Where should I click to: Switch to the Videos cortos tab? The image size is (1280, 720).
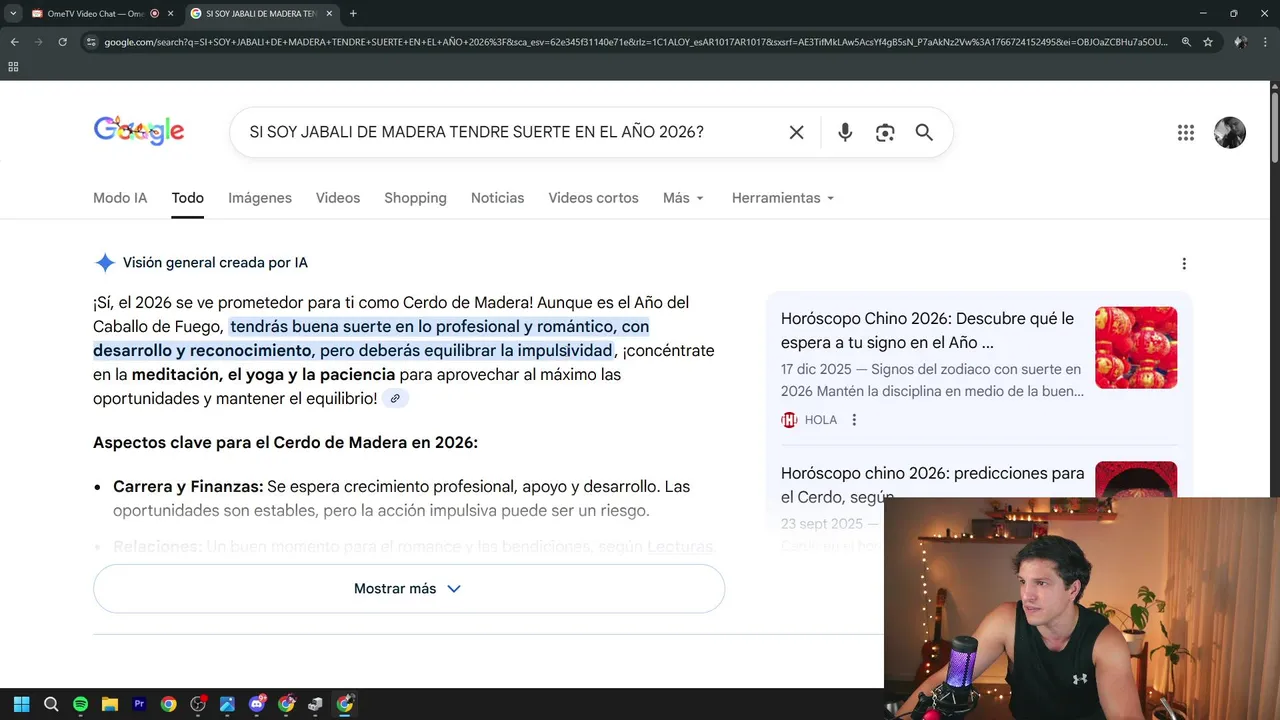593,198
